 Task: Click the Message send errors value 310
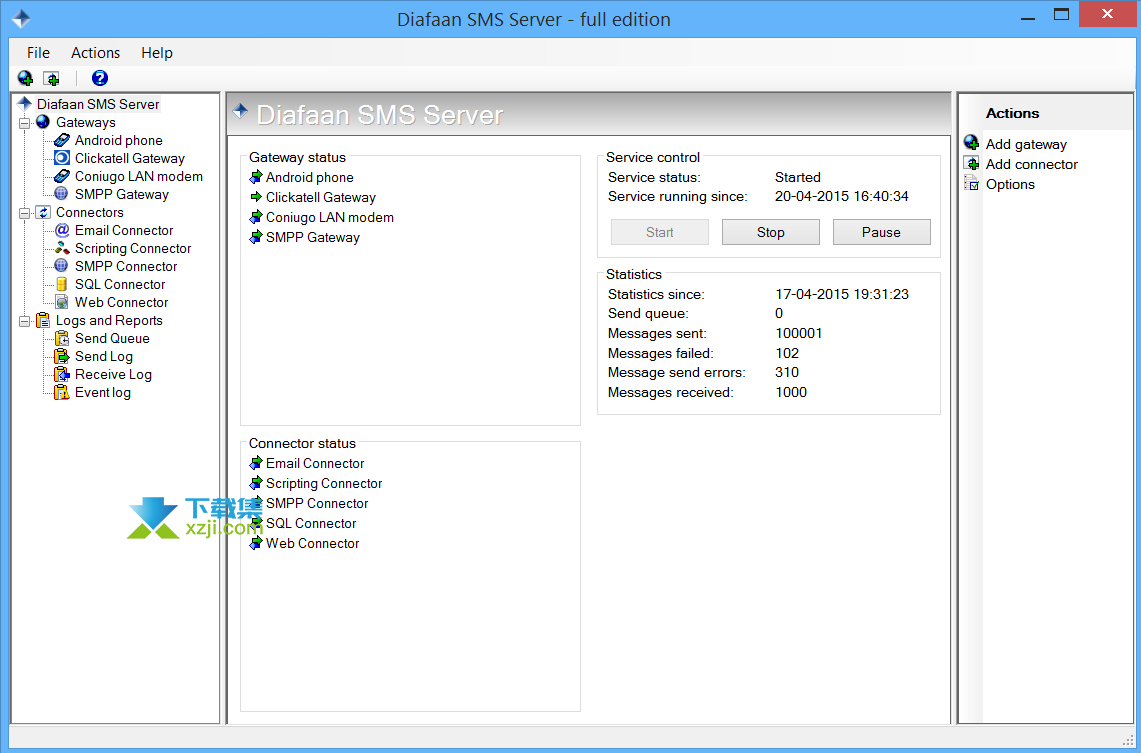[x=787, y=372]
